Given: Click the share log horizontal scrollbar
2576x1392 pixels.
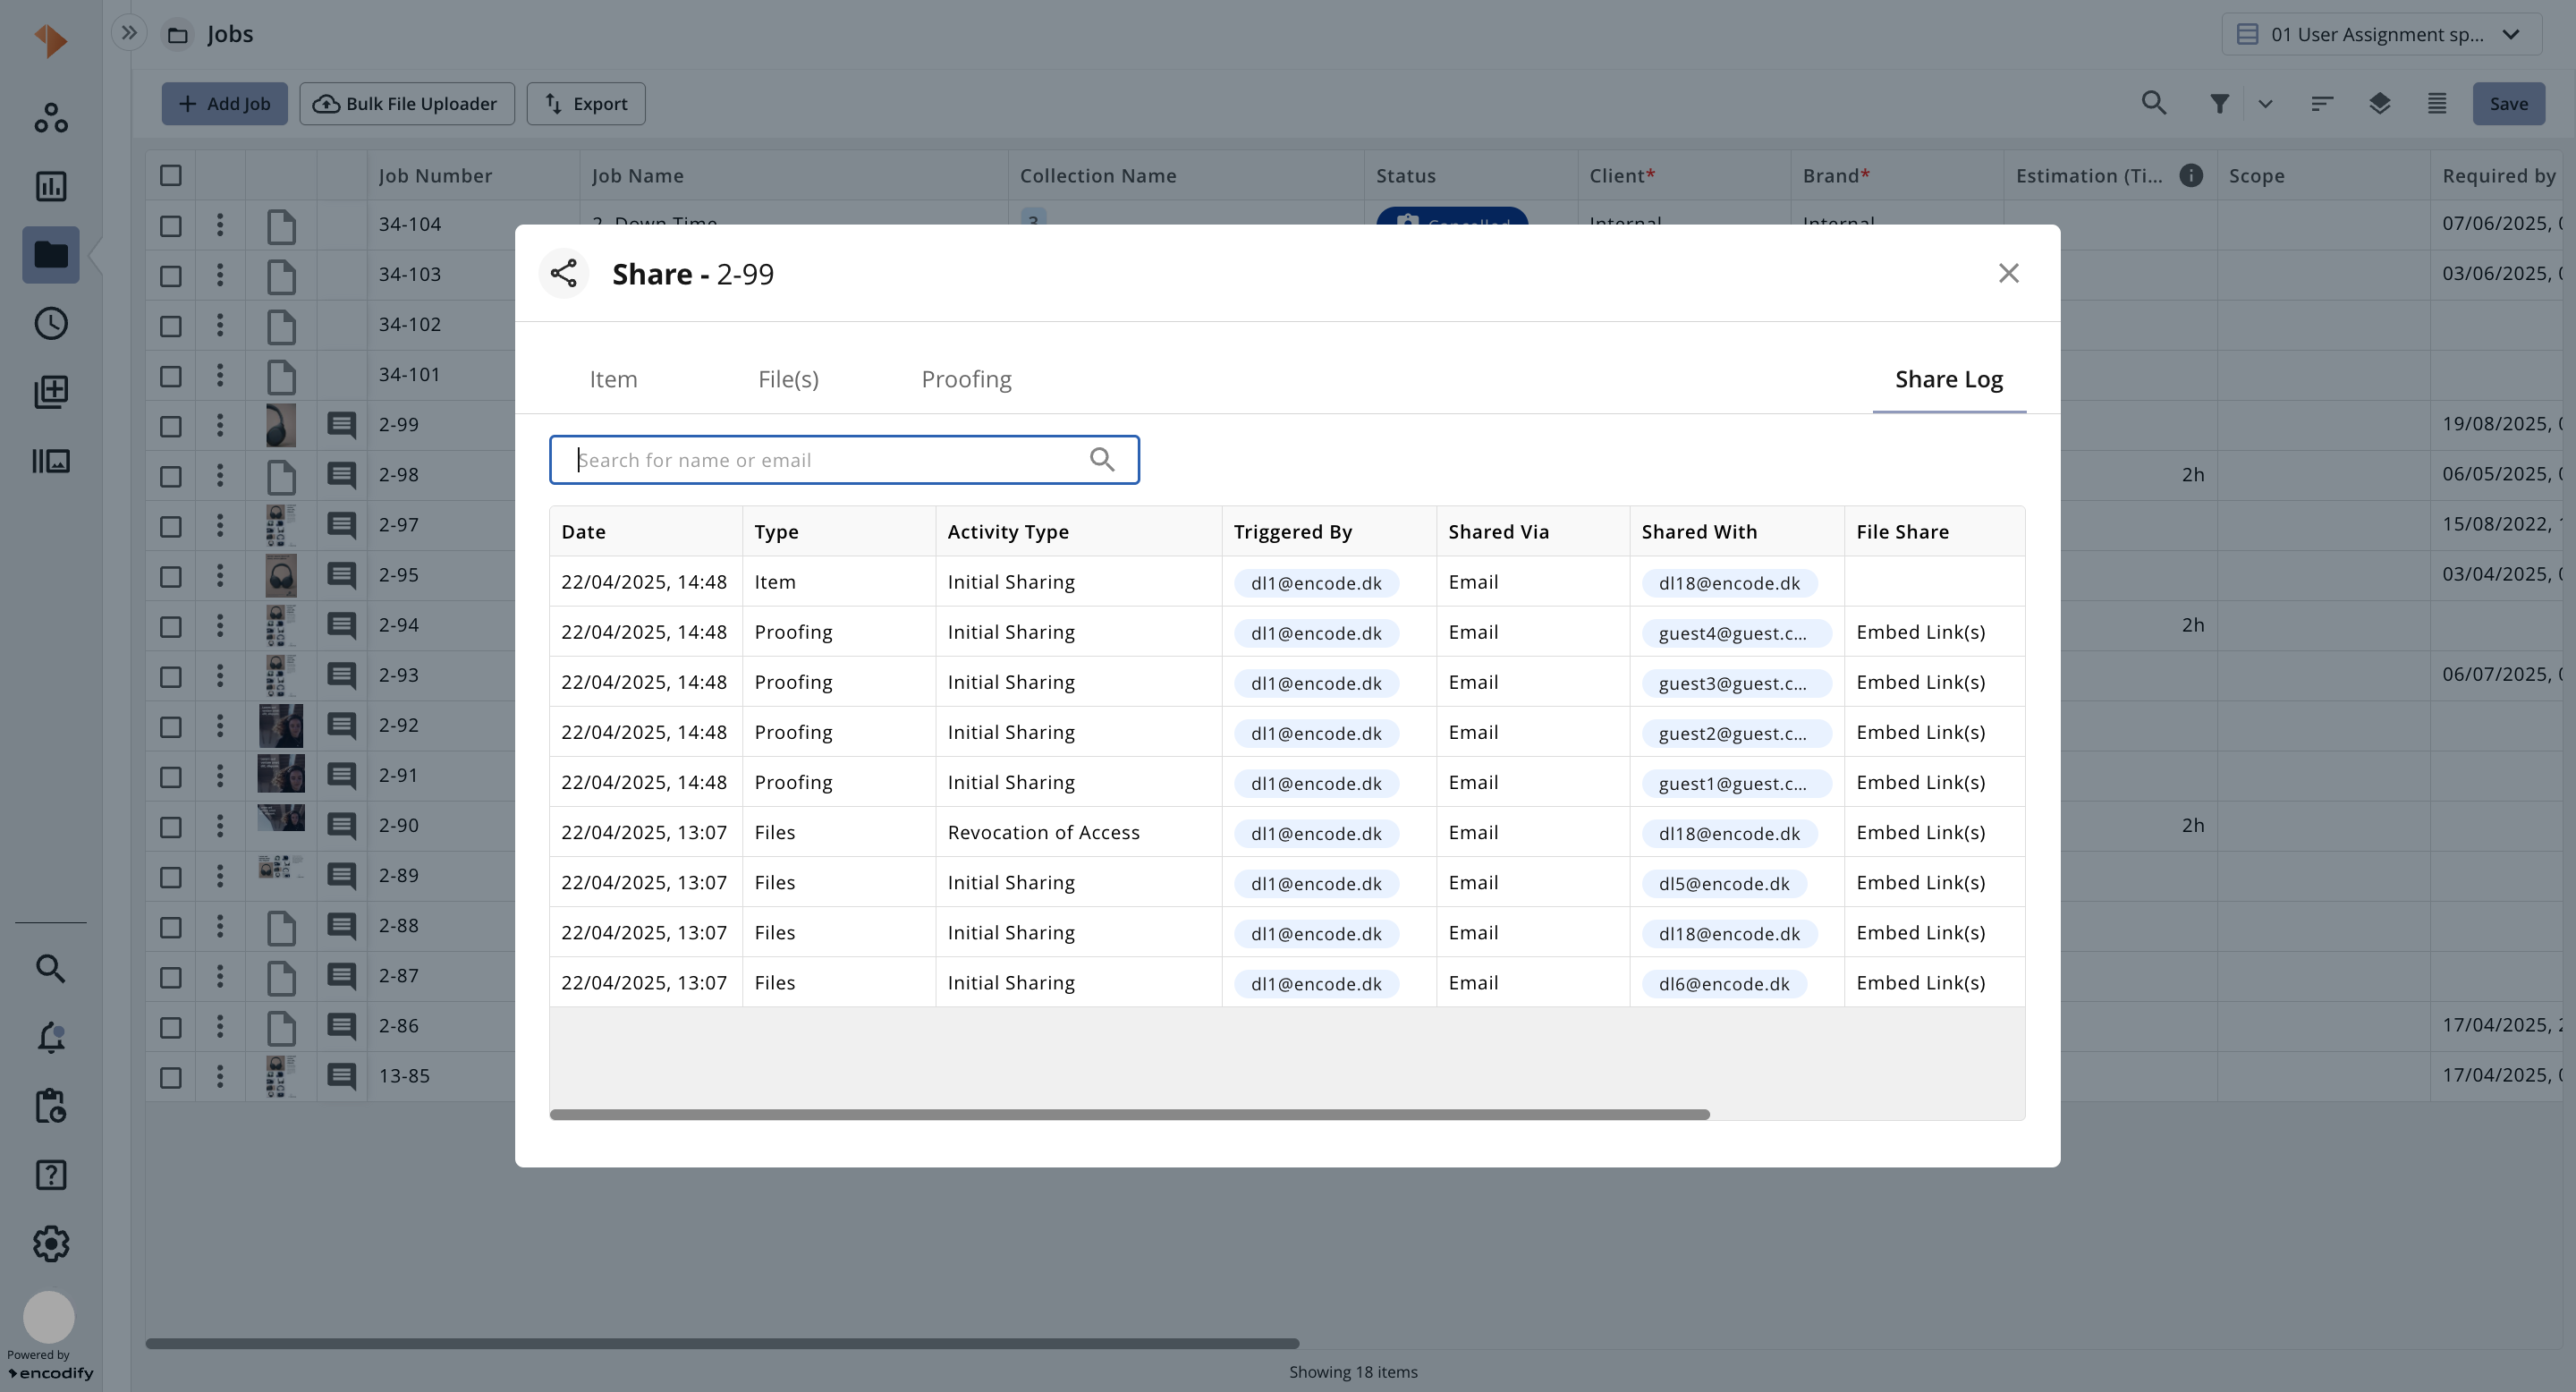Looking at the screenshot, I should pos(1129,1114).
